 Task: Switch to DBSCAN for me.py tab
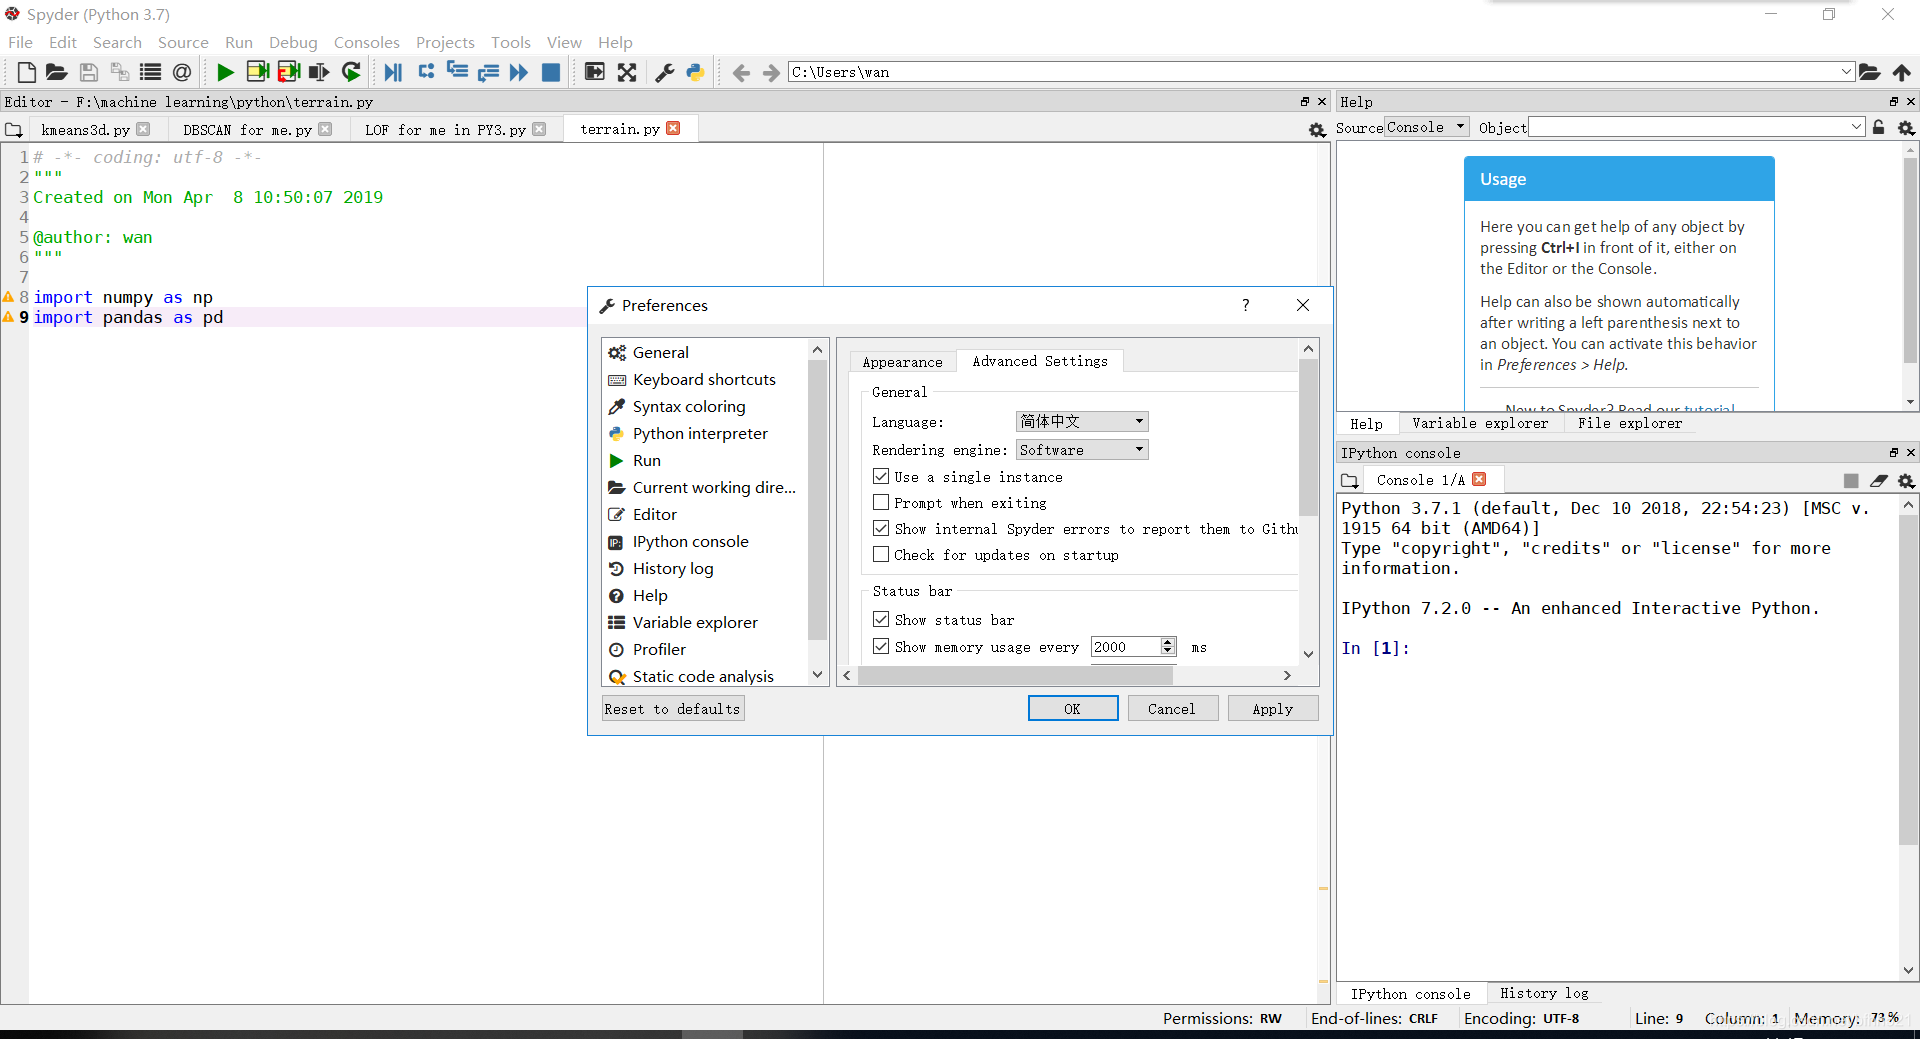(x=247, y=130)
